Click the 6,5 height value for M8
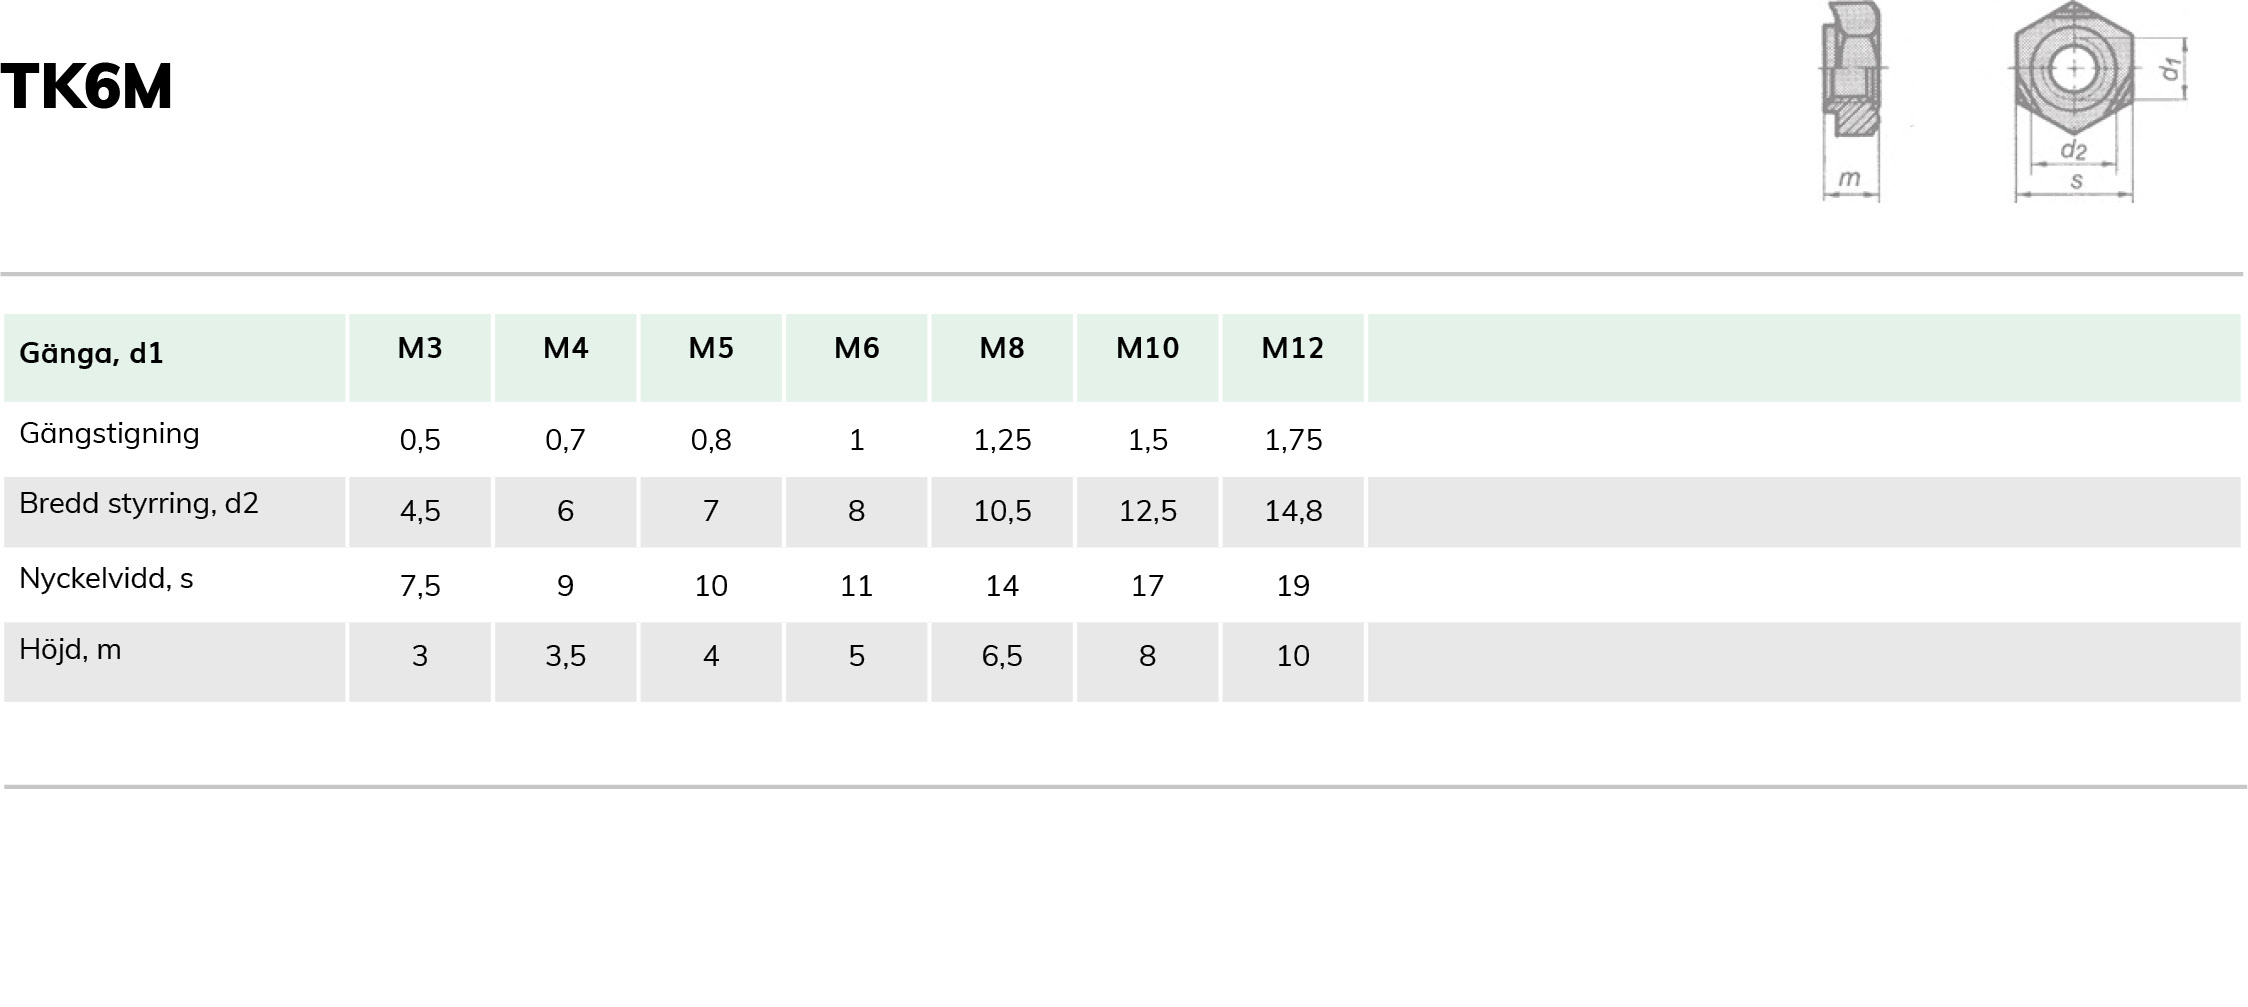The image size is (2248, 1007). click(1002, 656)
